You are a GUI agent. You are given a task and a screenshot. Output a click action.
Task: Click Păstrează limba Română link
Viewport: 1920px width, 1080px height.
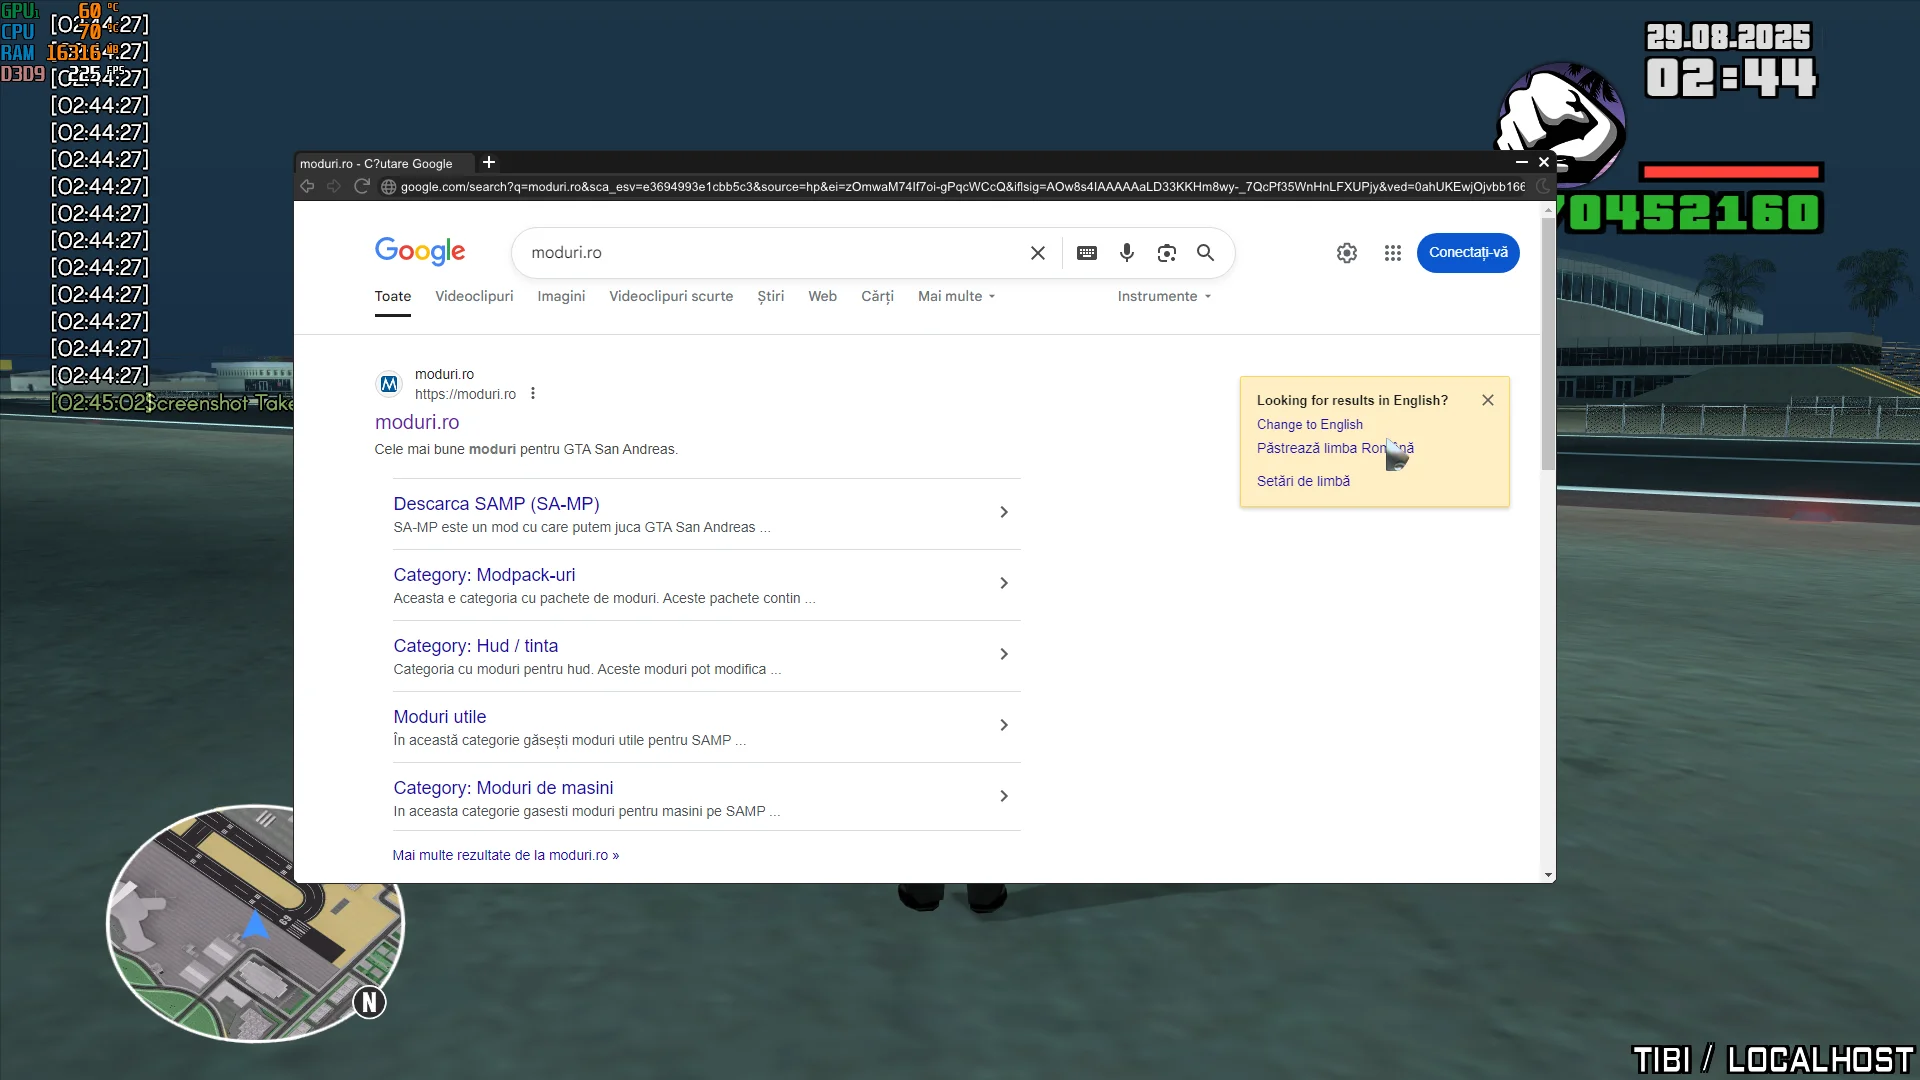[1335, 449]
